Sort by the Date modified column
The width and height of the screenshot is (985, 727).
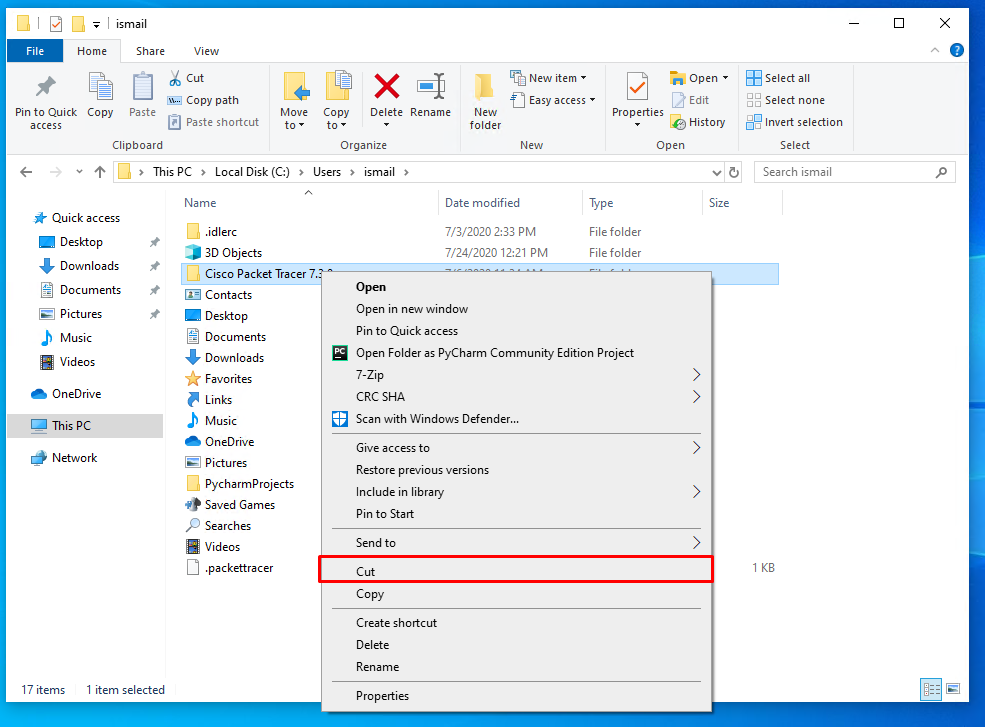509,203
